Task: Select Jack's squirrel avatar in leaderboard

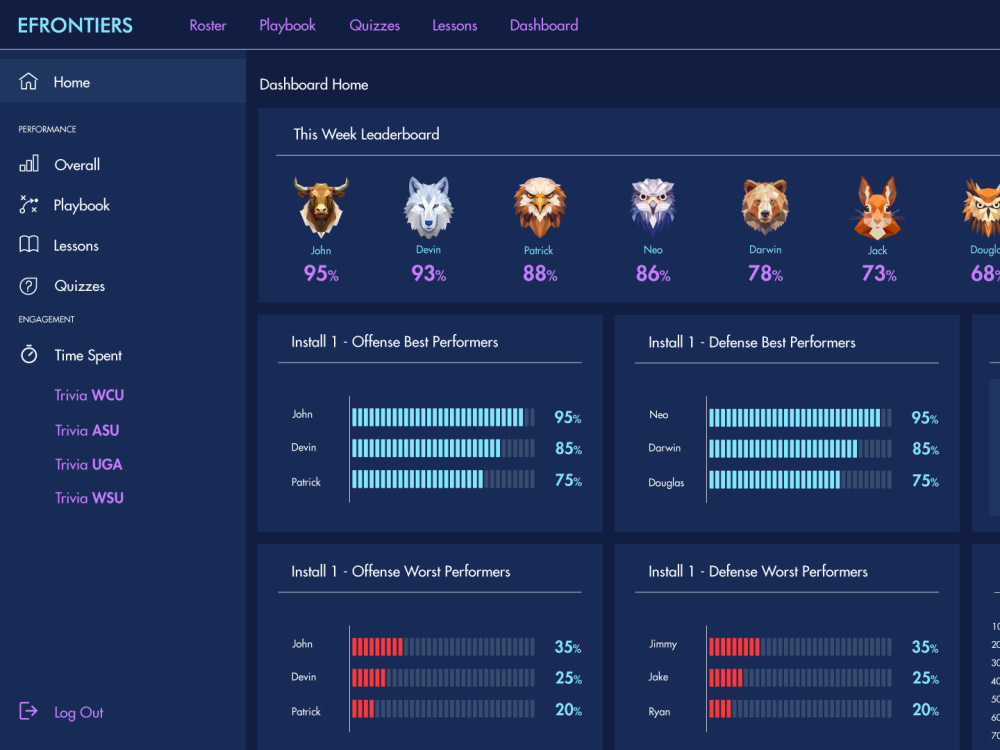Action: point(878,208)
